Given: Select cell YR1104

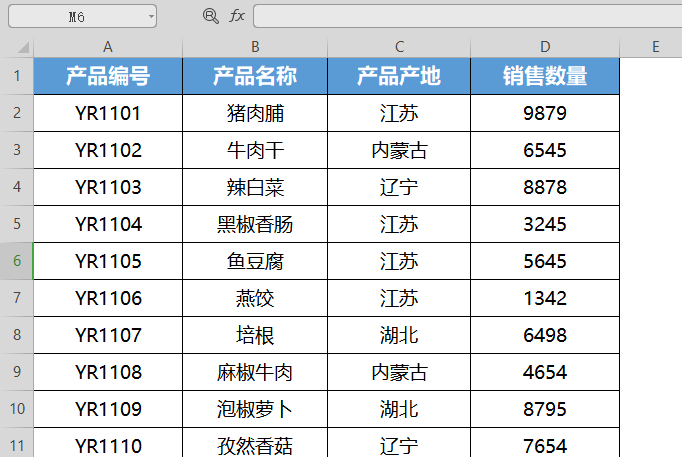Looking at the screenshot, I should point(108,224).
